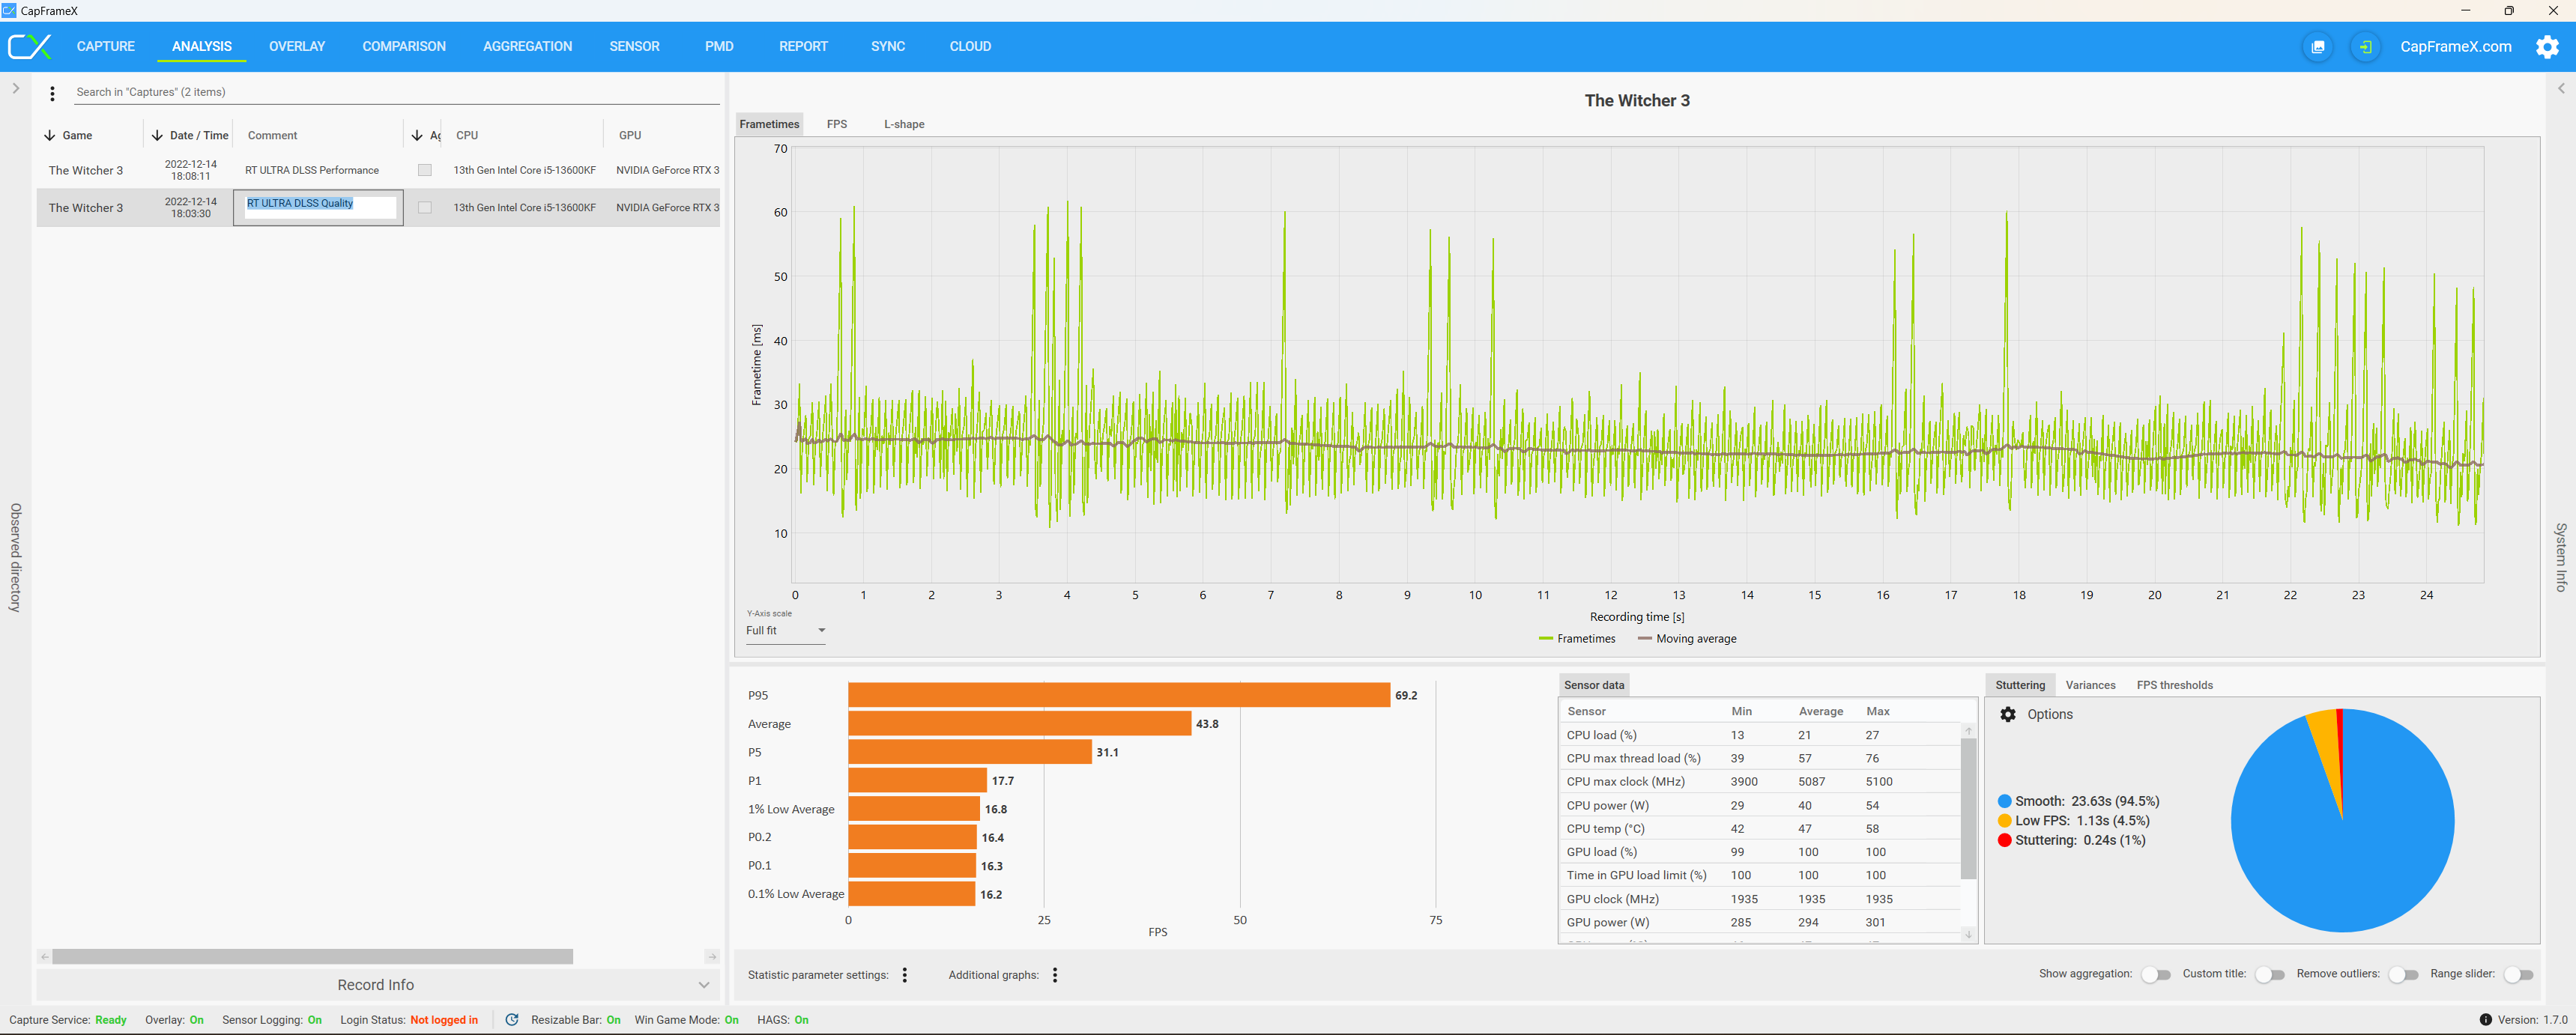Open Additional graphs three-dot menu
Viewport: 2576px width, 1035px height.
pos(1055,975)
